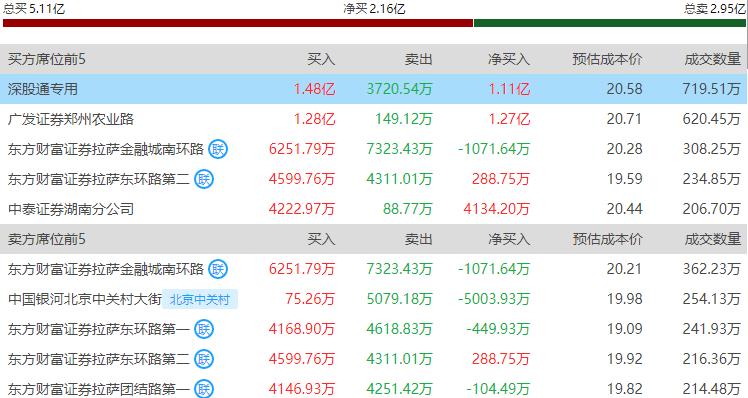Click buy value 4222.97万
748x398 pixels.
pyautogui.click(x=302, y=209)
